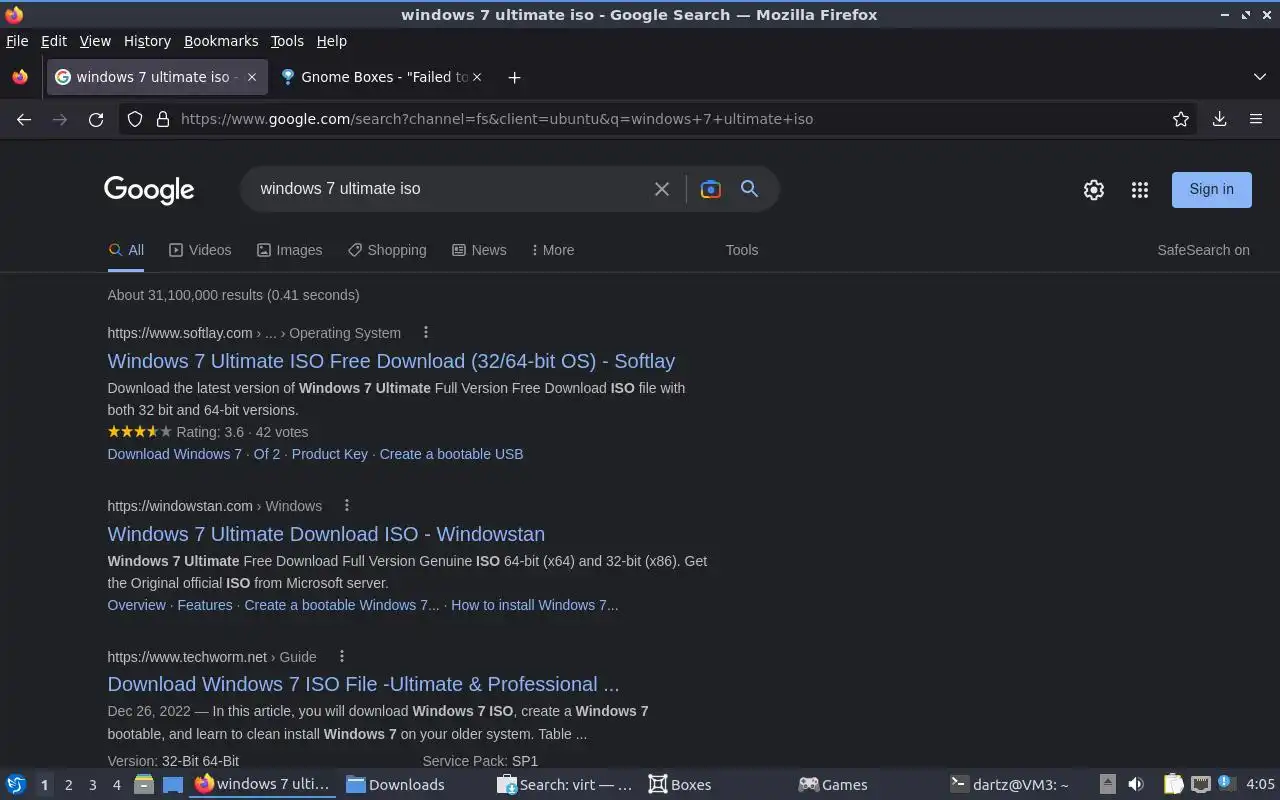Click the Google logo
The image size is (1280, 800).
tap(149, 189)
